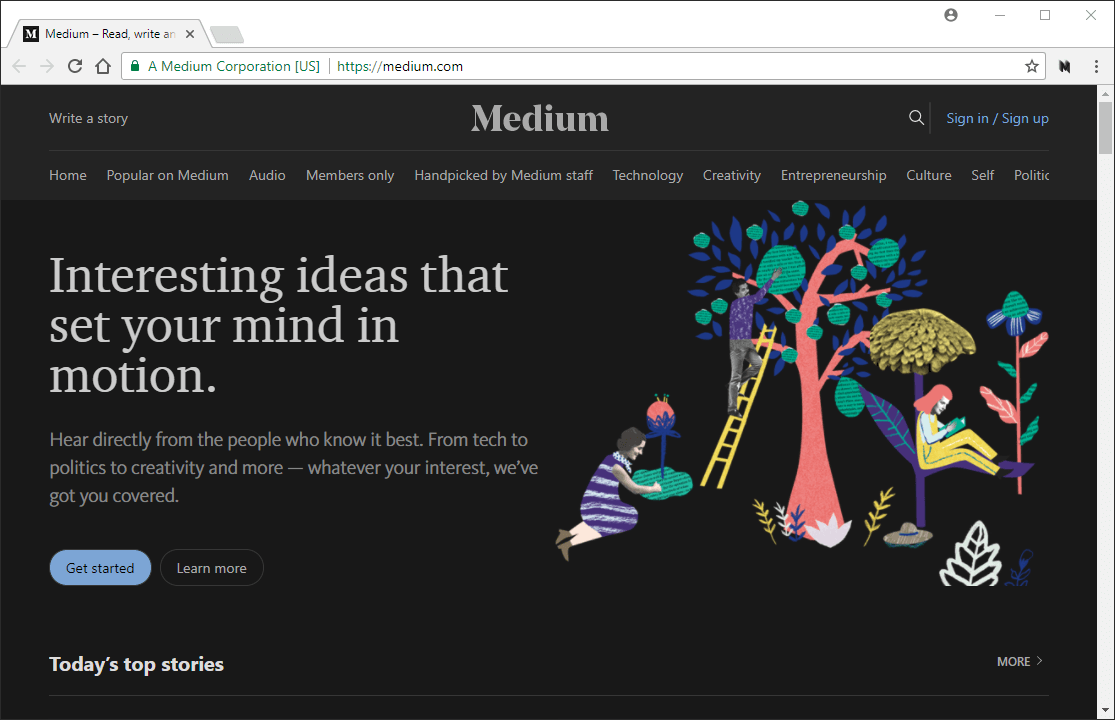Click the extension icon beside the menu
Image resolution: width=1115 pixels, height=720 pixels.
[1064, 66]
